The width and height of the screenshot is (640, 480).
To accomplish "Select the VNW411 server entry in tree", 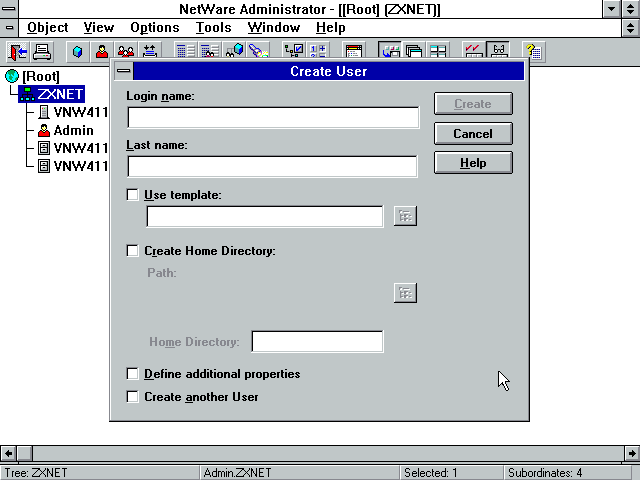I will coord(80,112).
